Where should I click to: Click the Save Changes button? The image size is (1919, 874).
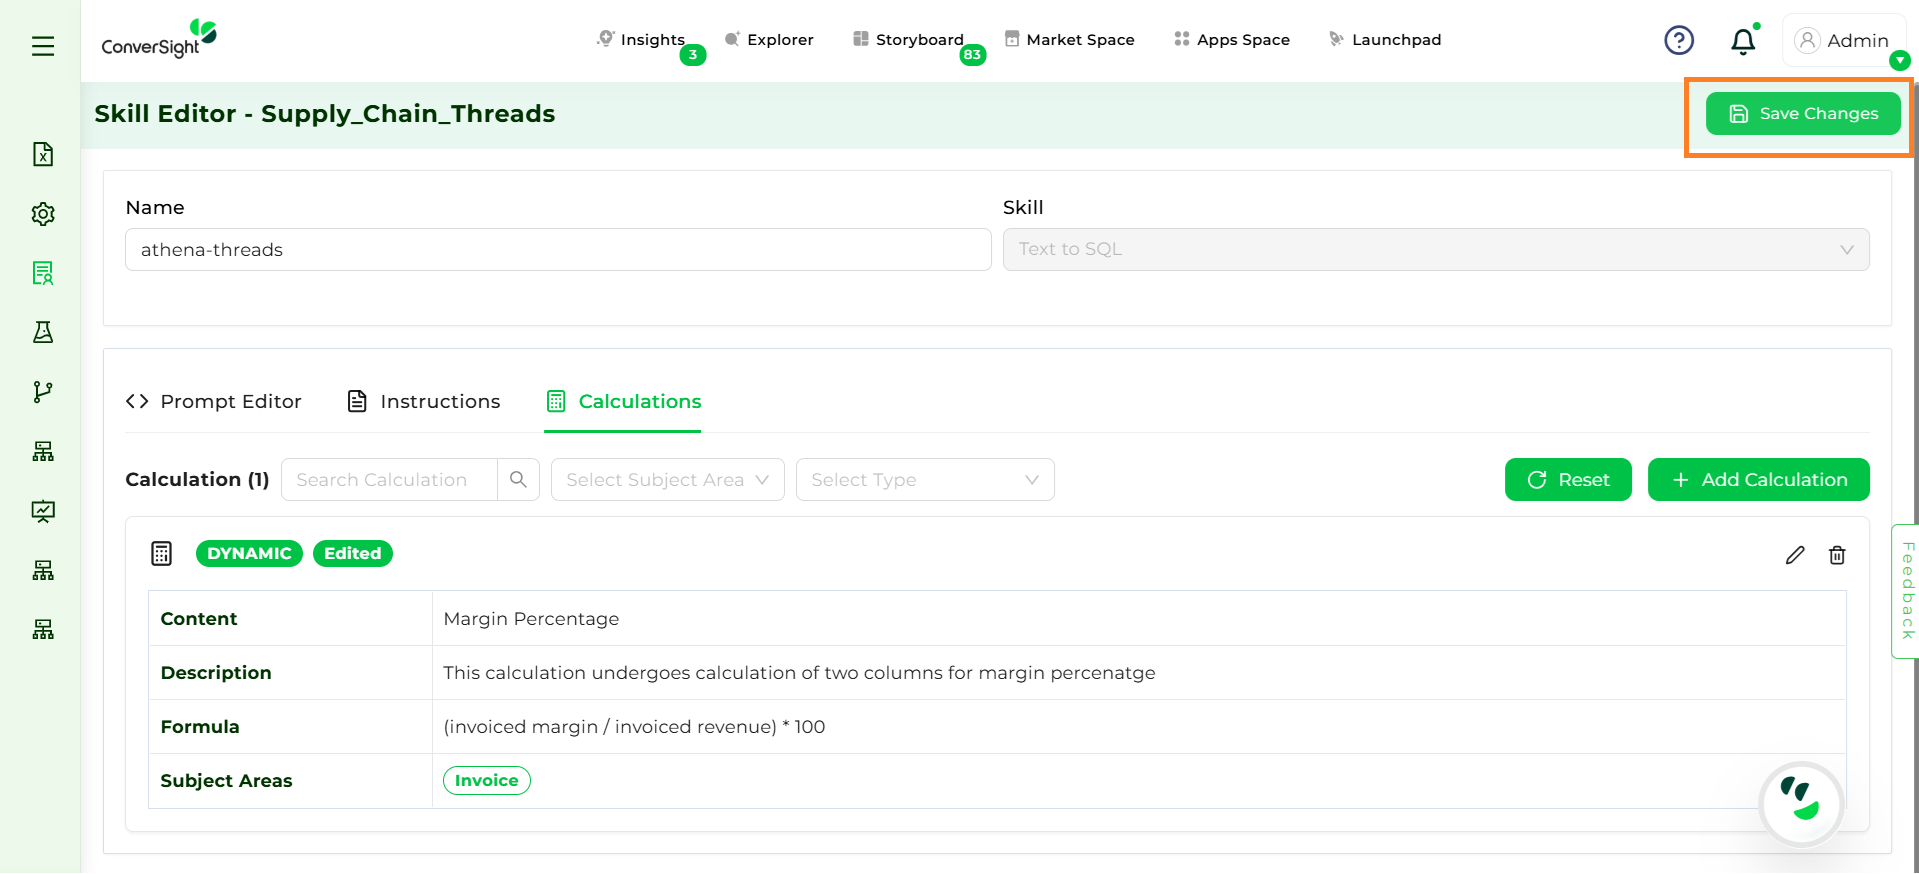point(1802,114)
